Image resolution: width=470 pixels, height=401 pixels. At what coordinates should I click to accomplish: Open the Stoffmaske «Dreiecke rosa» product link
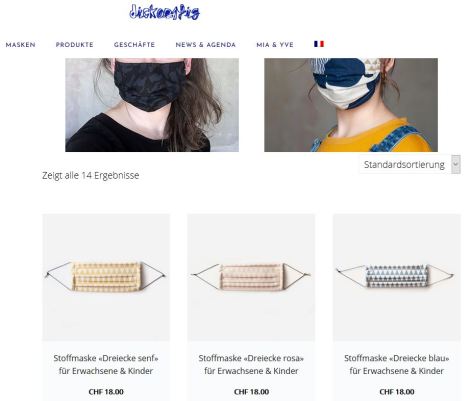click(x=251, y=364)
